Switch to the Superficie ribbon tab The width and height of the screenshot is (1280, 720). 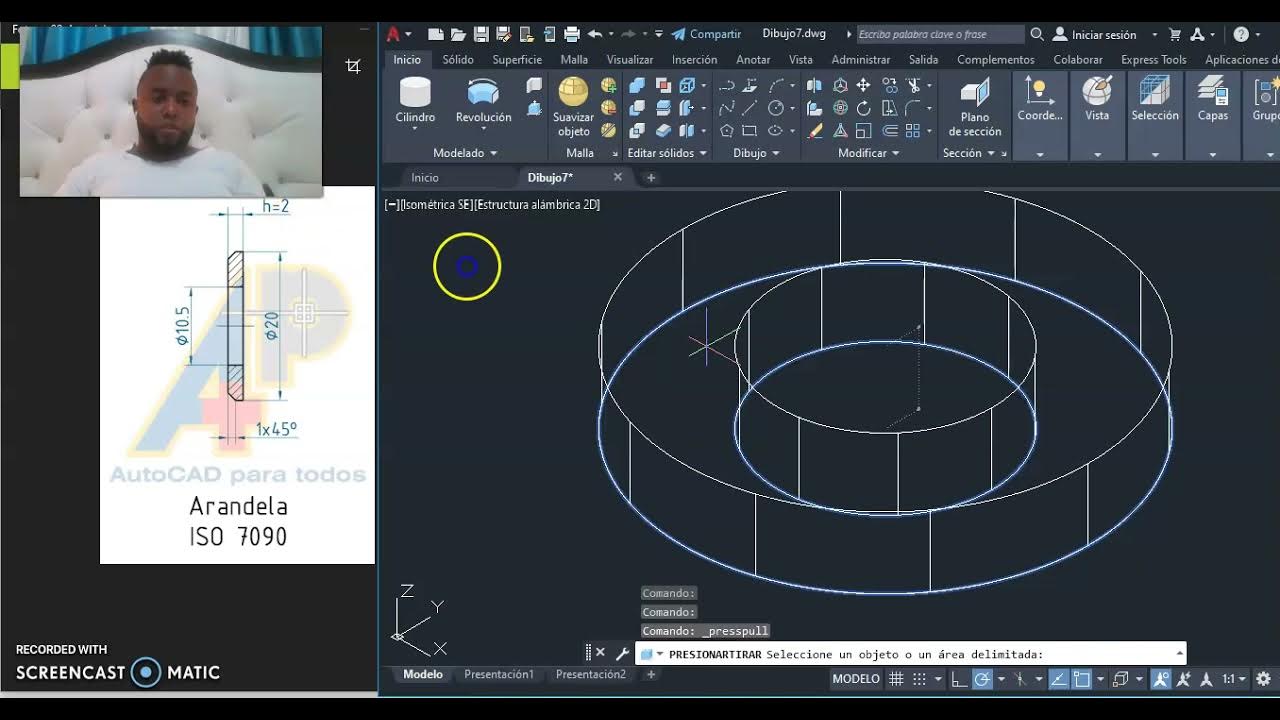click(517, 60)
